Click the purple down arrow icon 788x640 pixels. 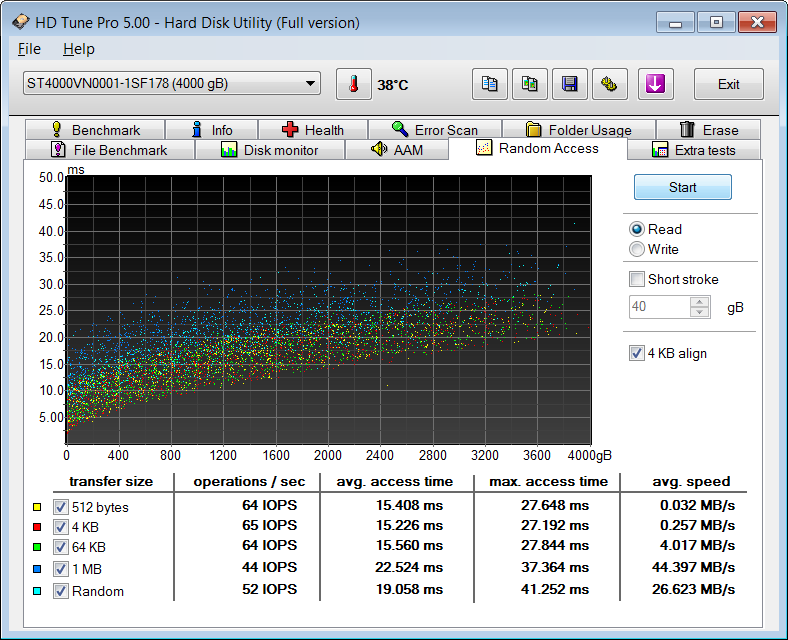point(655,84)
